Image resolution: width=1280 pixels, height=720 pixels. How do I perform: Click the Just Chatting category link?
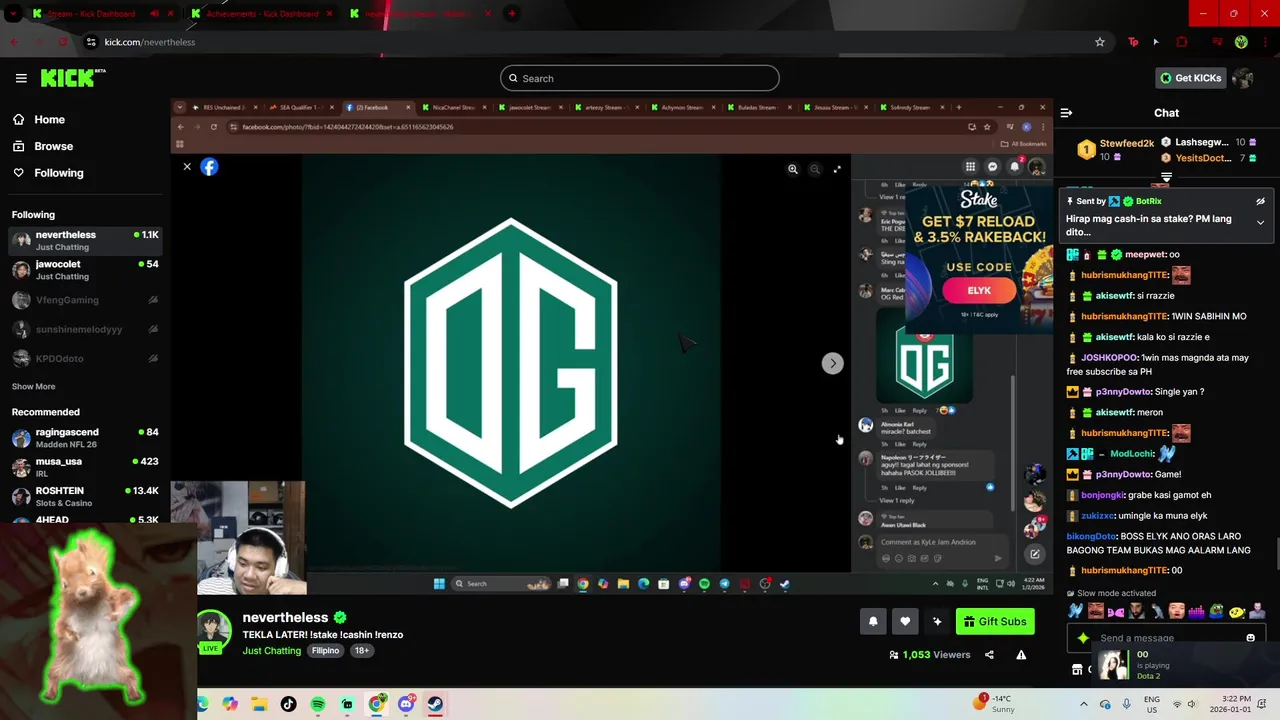tap(271, 651)
